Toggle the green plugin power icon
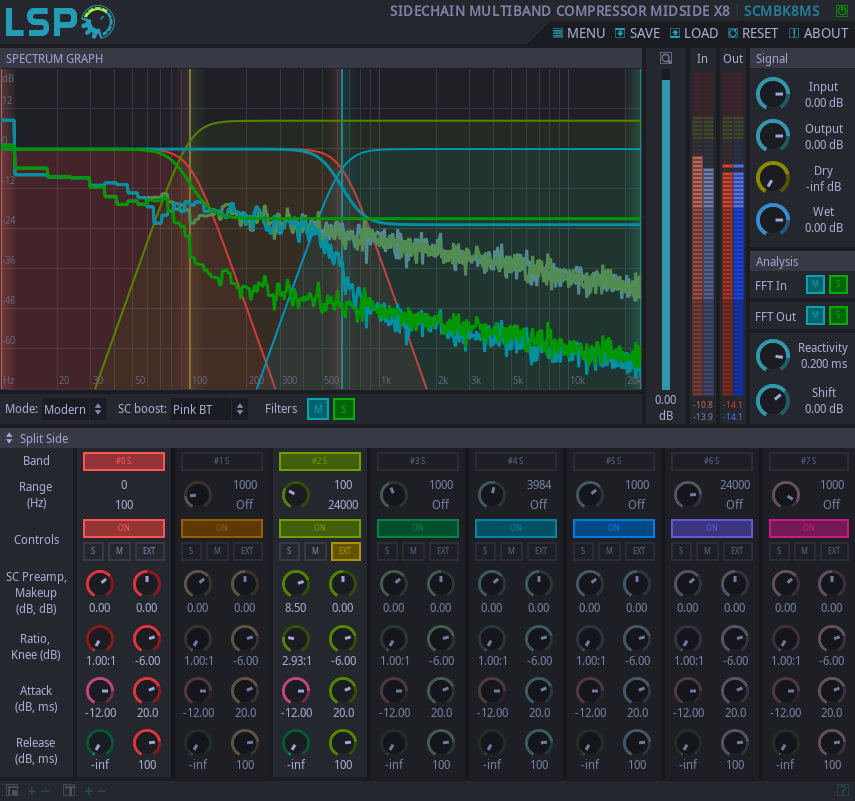855x801 pixels. [841, 10]
